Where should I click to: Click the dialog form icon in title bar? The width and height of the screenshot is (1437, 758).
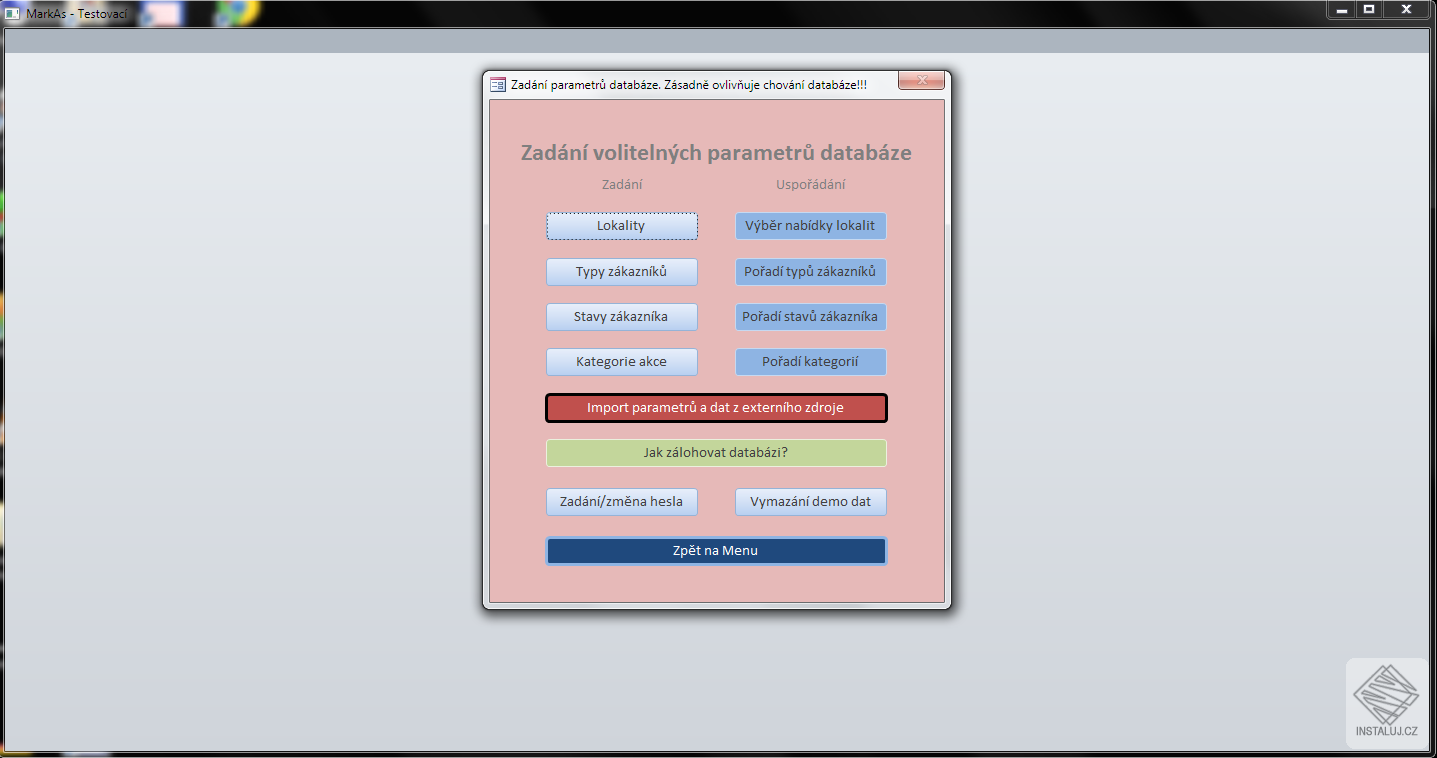[x=498, y=85]
